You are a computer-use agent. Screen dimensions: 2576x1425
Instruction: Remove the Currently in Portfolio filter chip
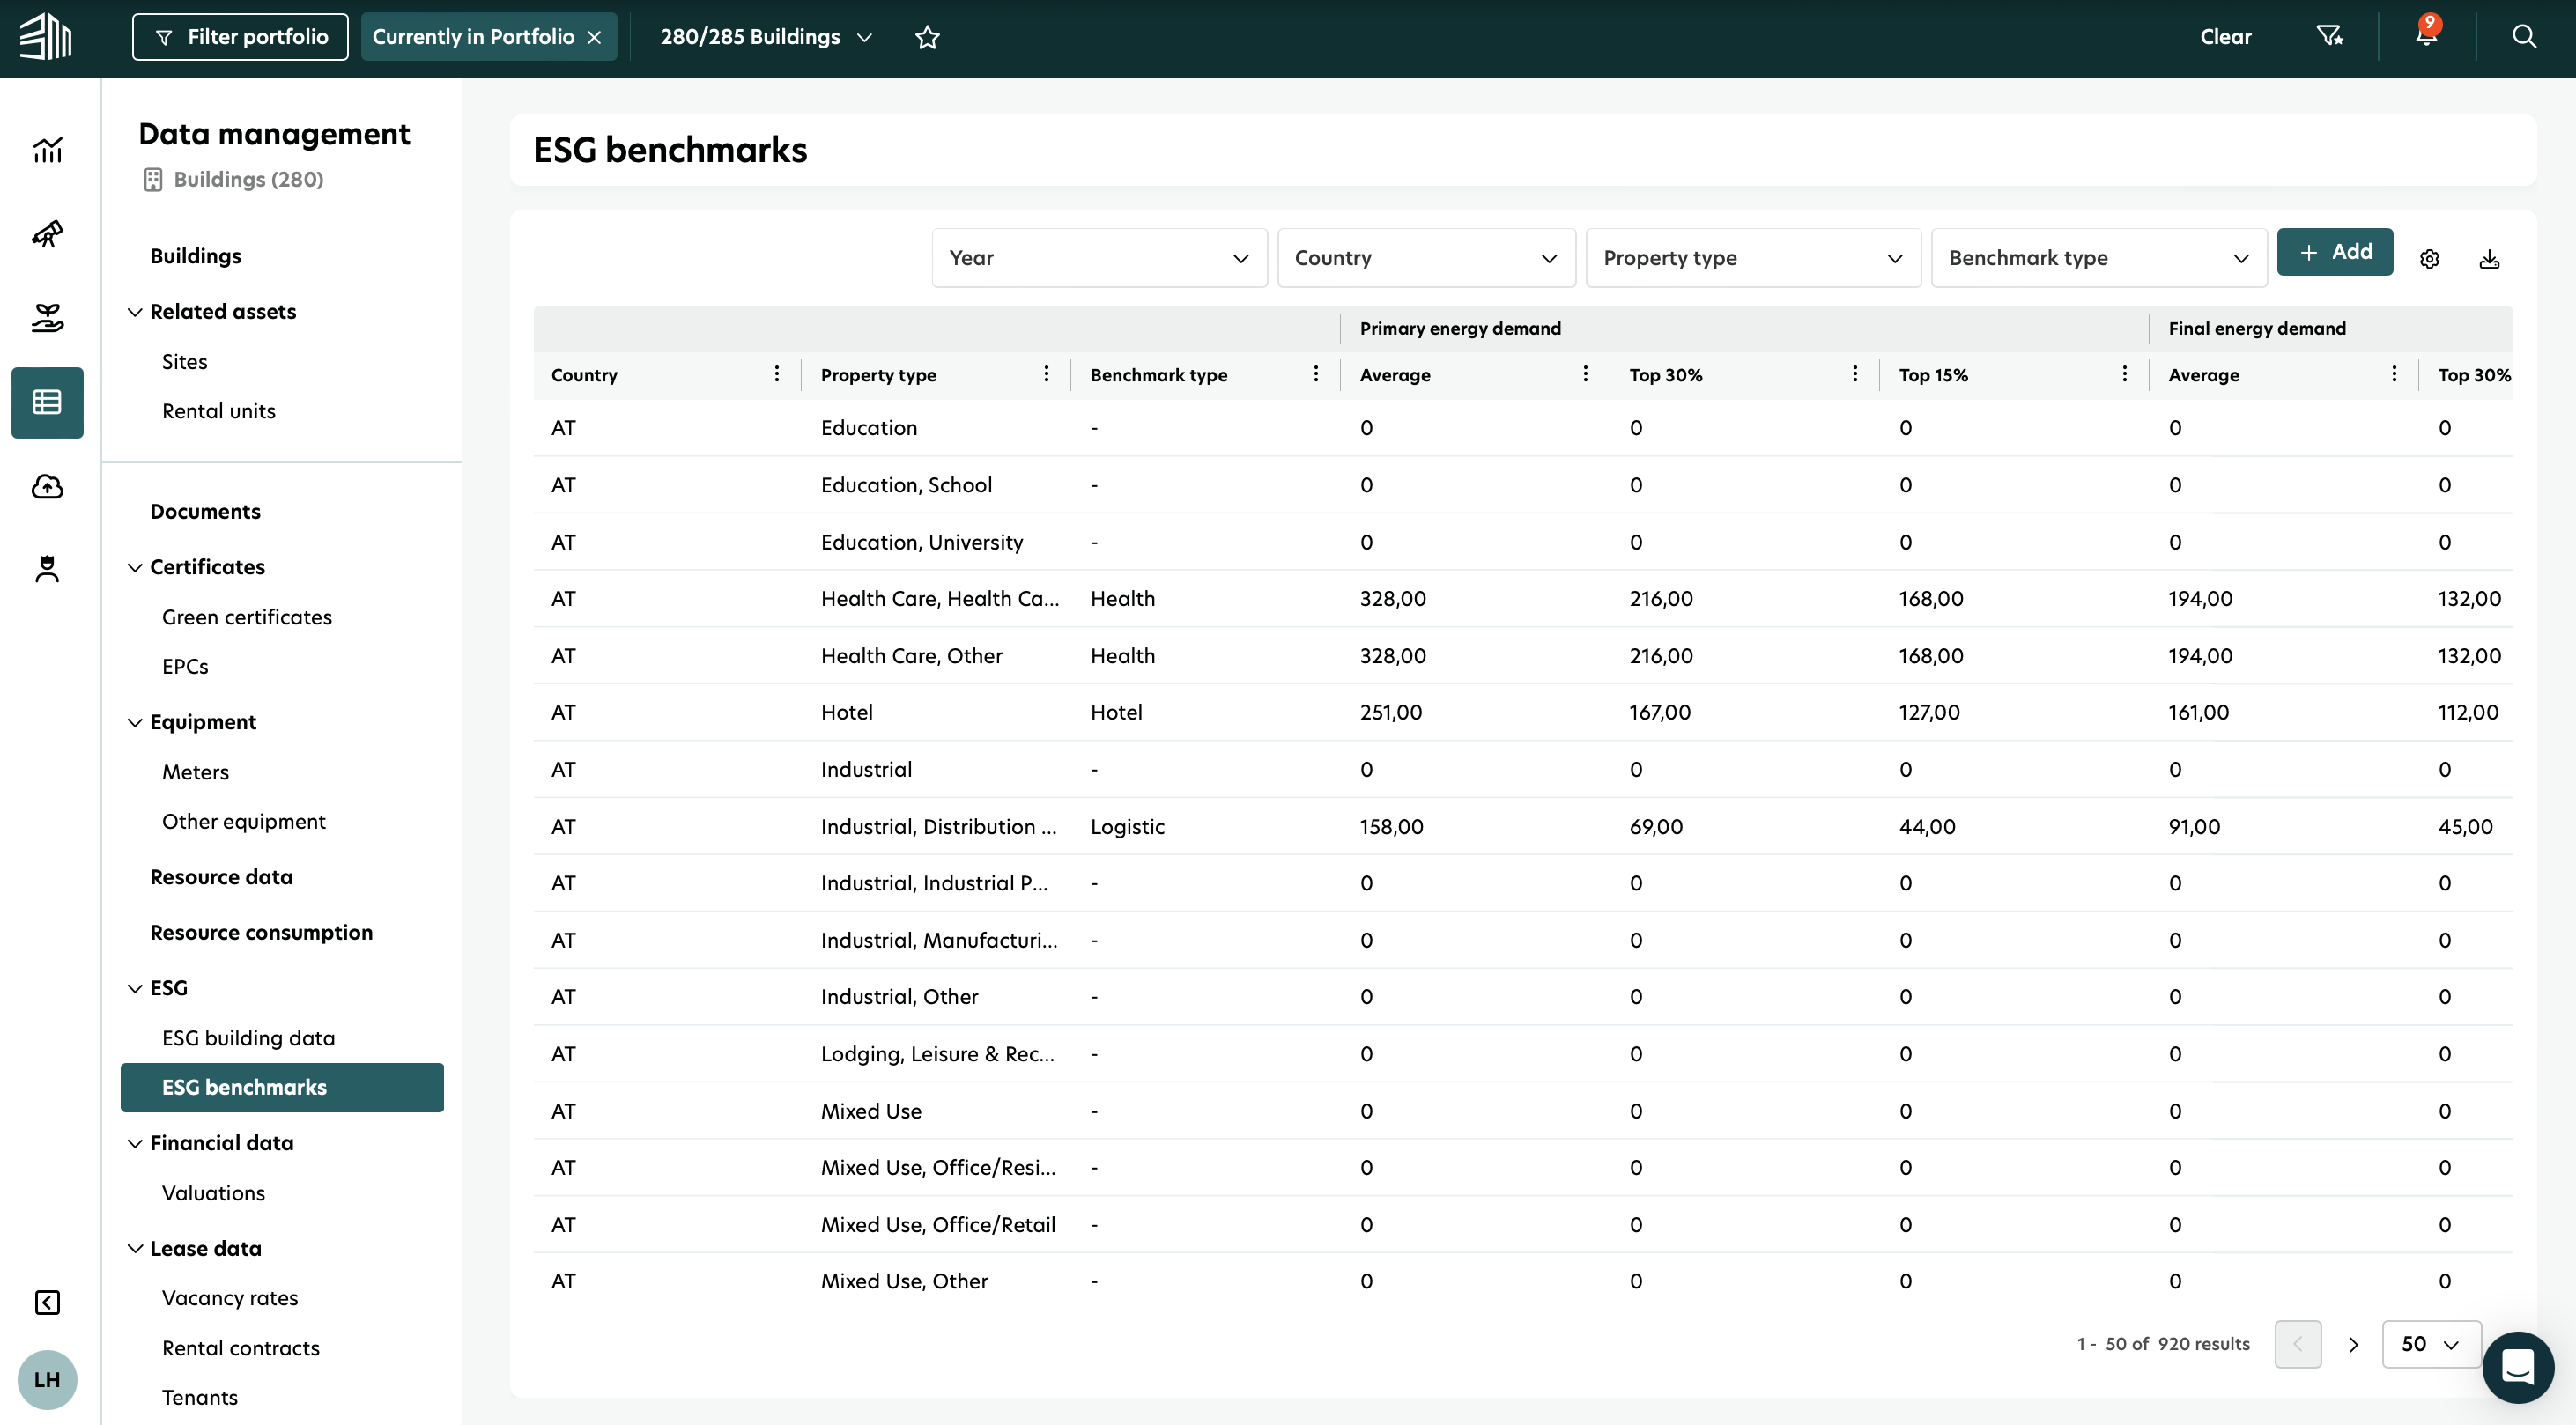click(595, 37)
